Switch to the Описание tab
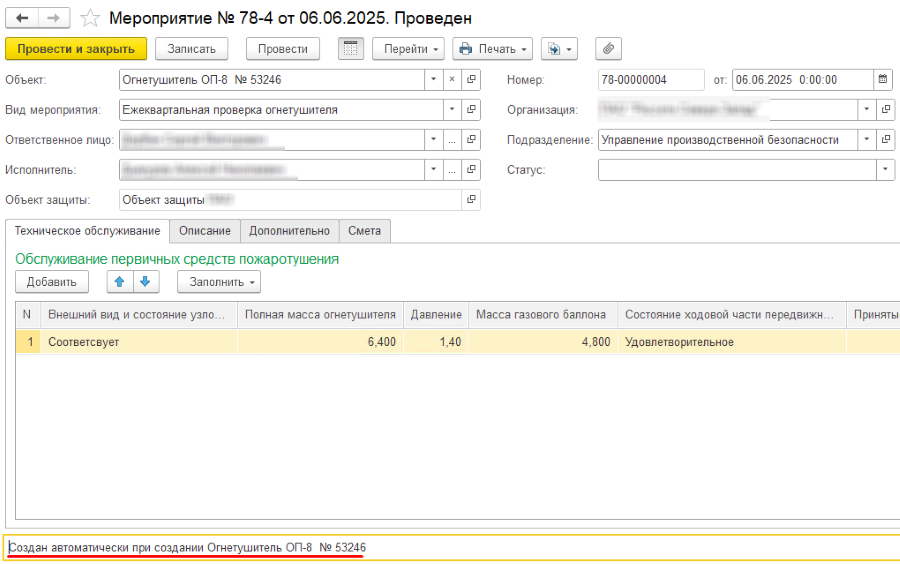The height and width of the screenshot is (564, 900). (x=204, y=231)
